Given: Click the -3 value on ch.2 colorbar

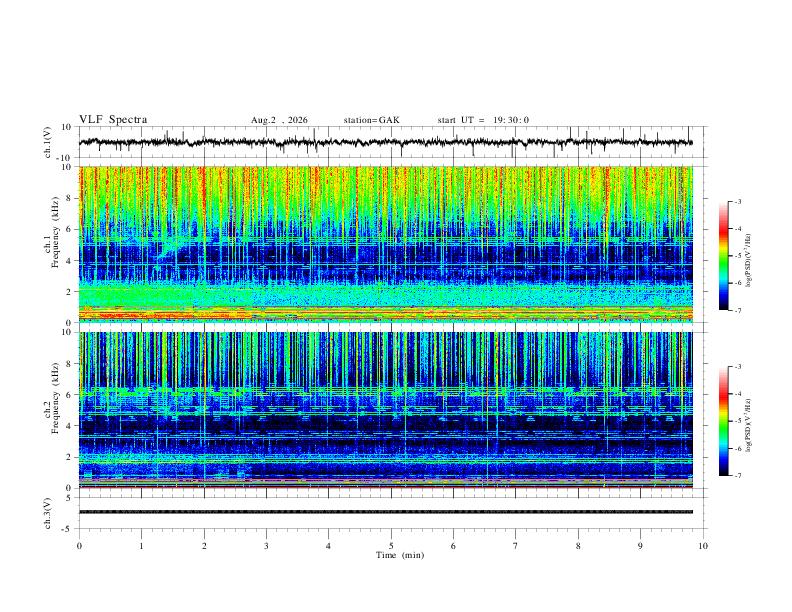Looking at the screenshot, I should coord(737,367).
